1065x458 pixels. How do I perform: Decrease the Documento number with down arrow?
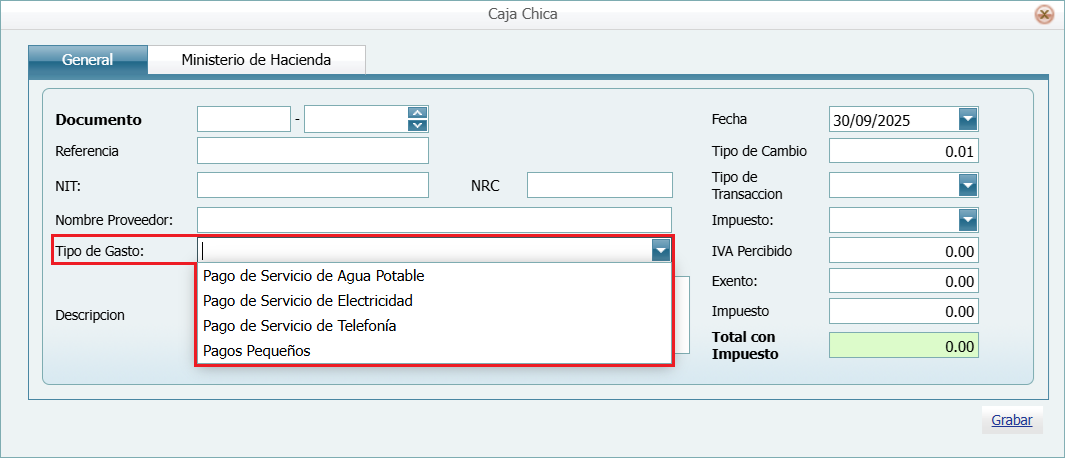[x=417, y=125]
